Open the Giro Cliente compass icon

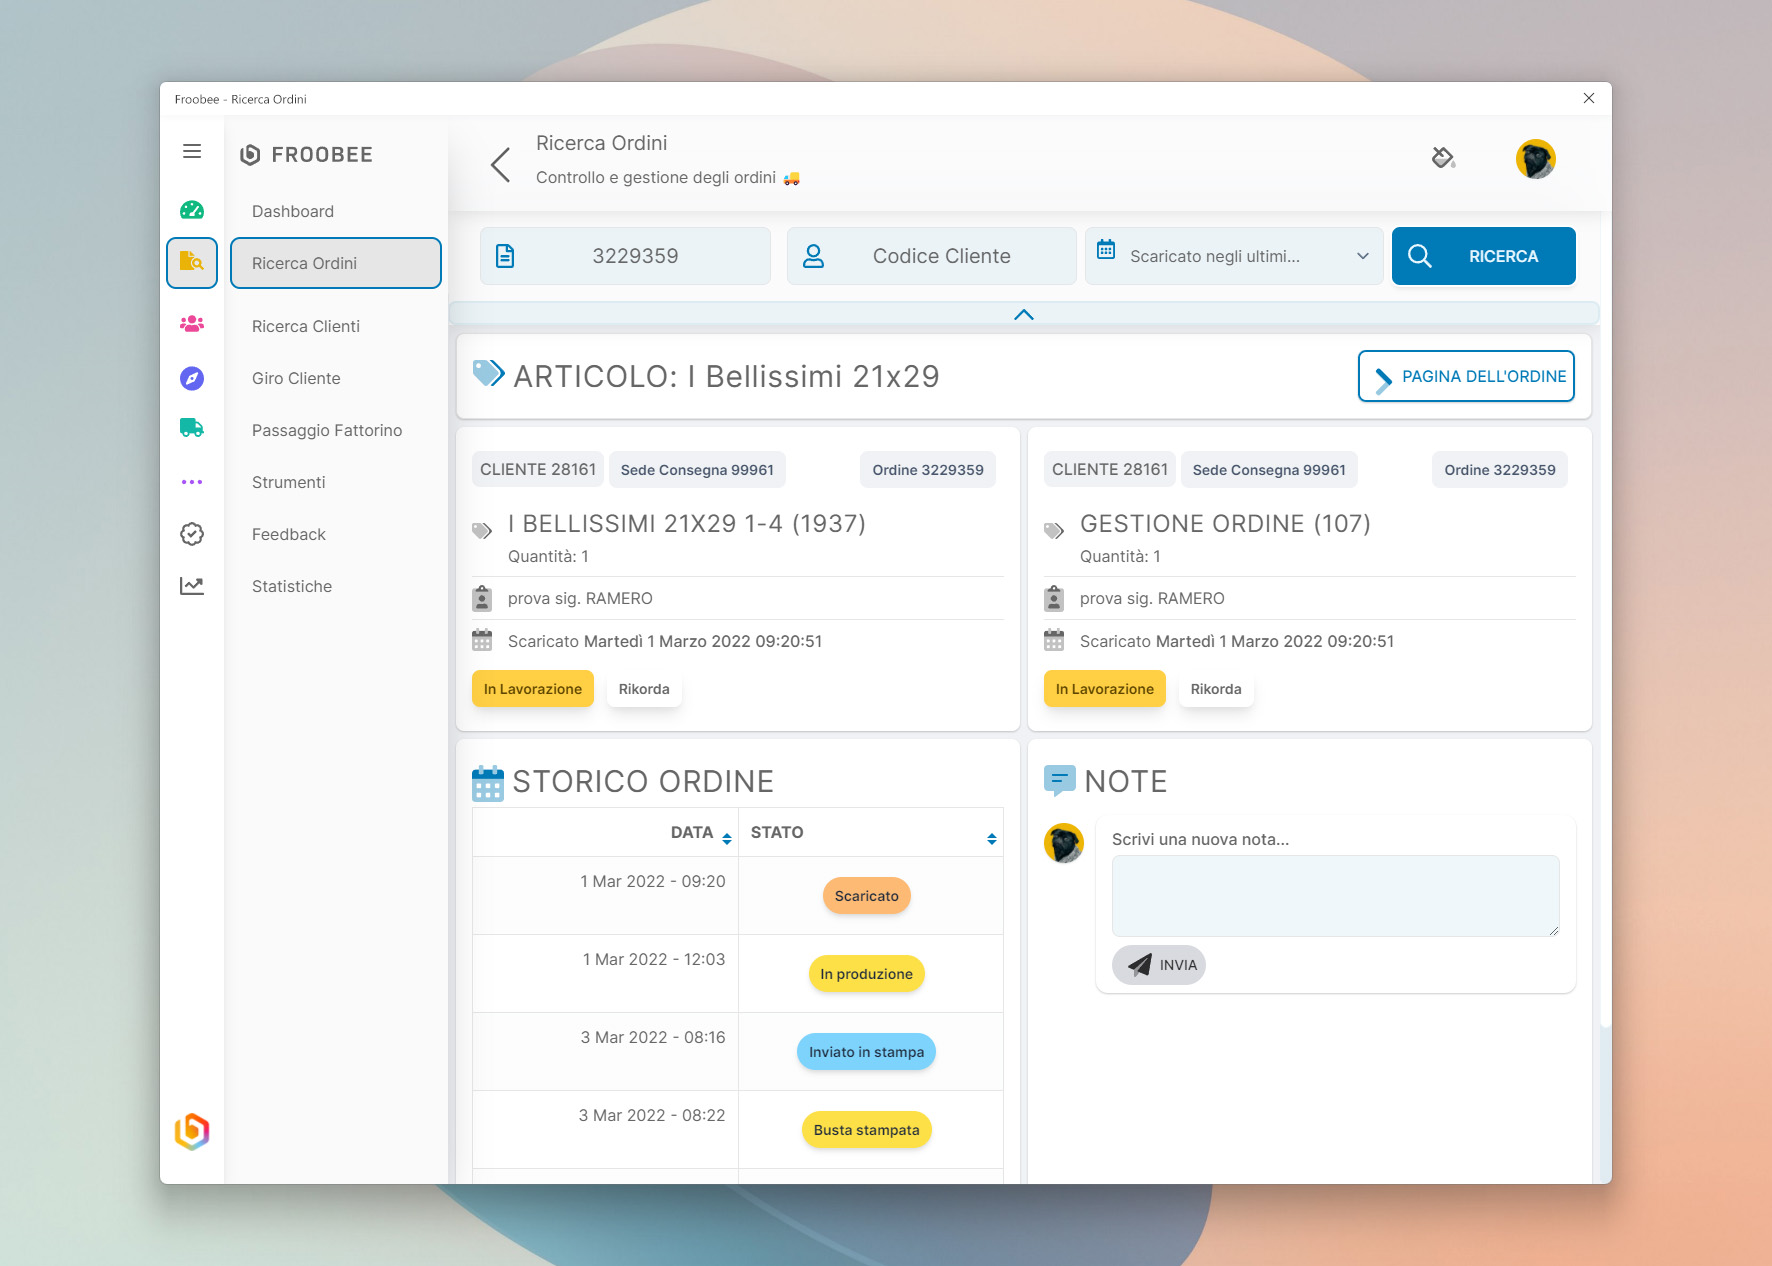[192, 378]
